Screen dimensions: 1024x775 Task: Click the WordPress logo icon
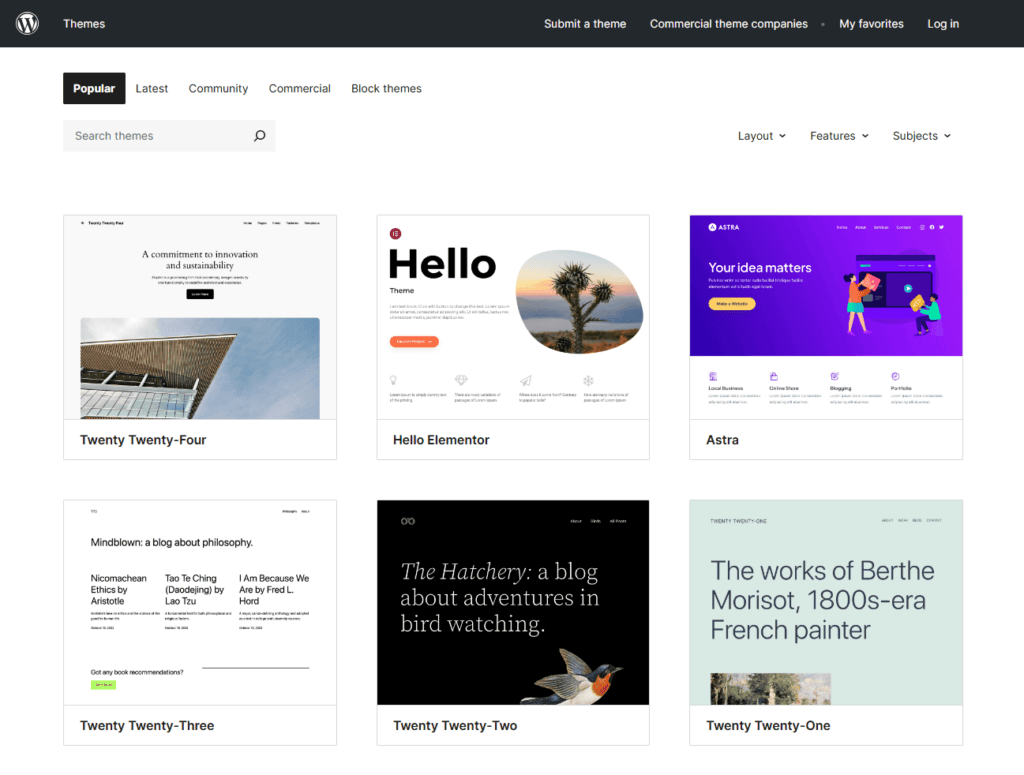point(27,24)
